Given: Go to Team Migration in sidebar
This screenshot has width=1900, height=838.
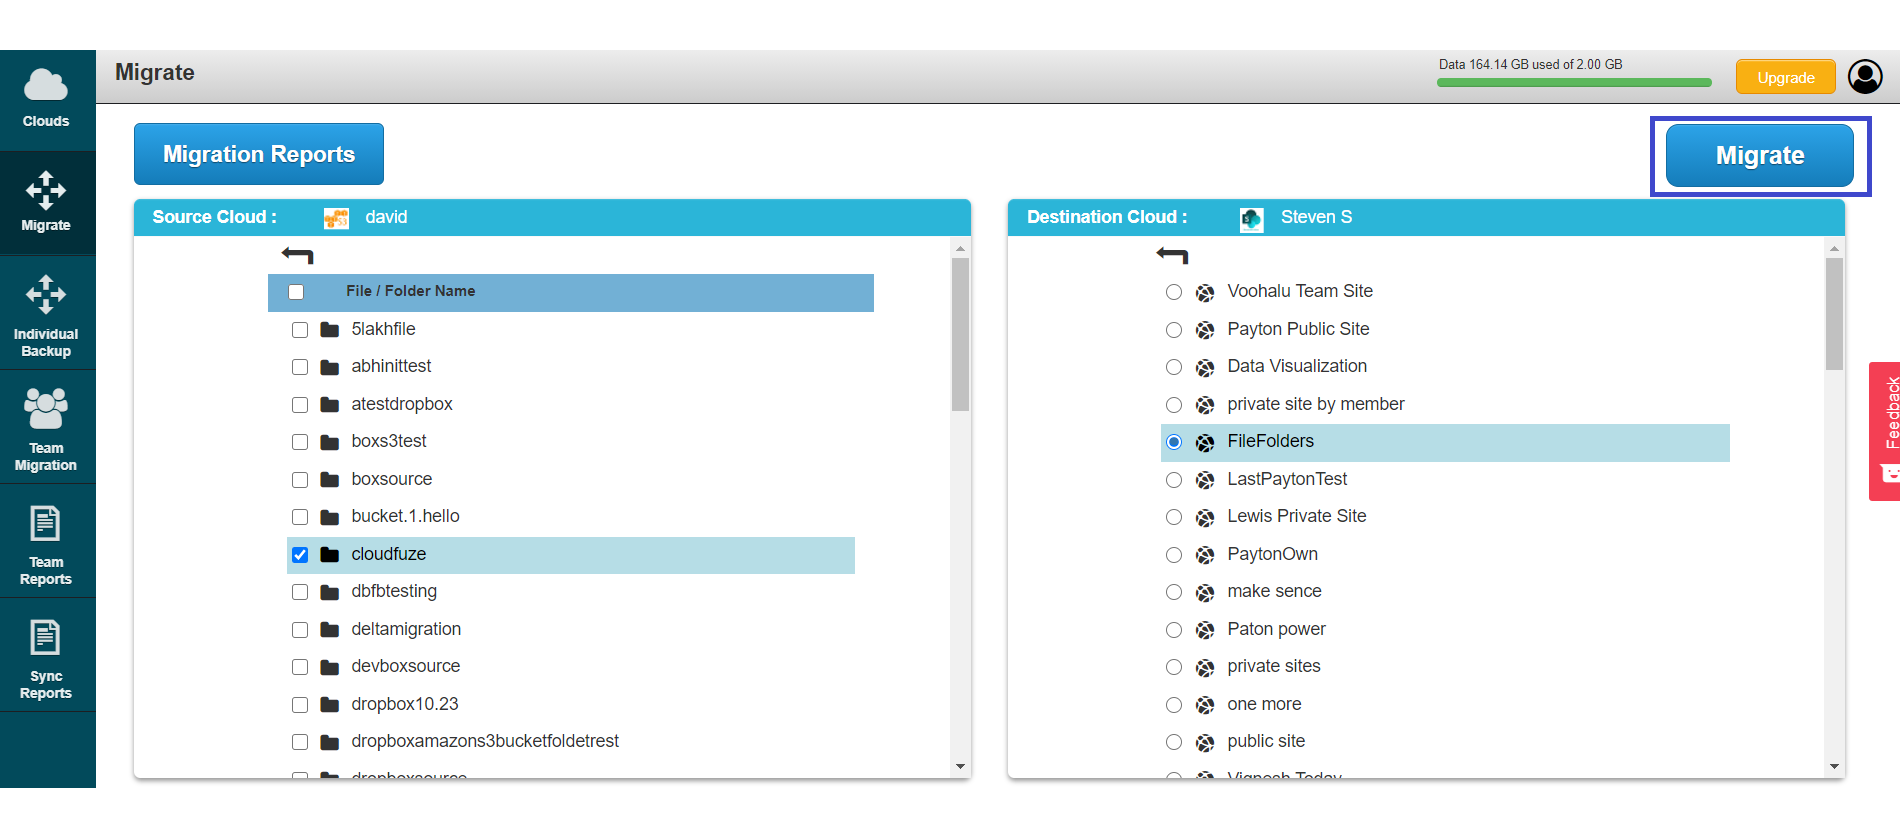Looking at the screenshot, I should tap(47, 429).
